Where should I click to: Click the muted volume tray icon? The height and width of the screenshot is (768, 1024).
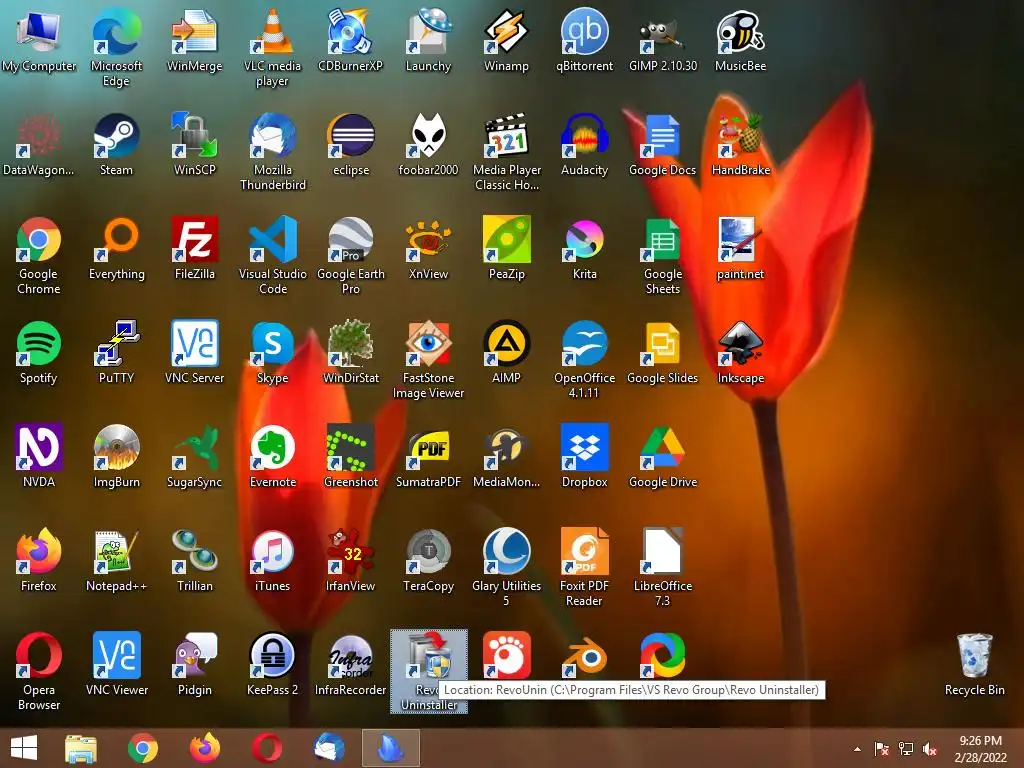pos(929,749)
